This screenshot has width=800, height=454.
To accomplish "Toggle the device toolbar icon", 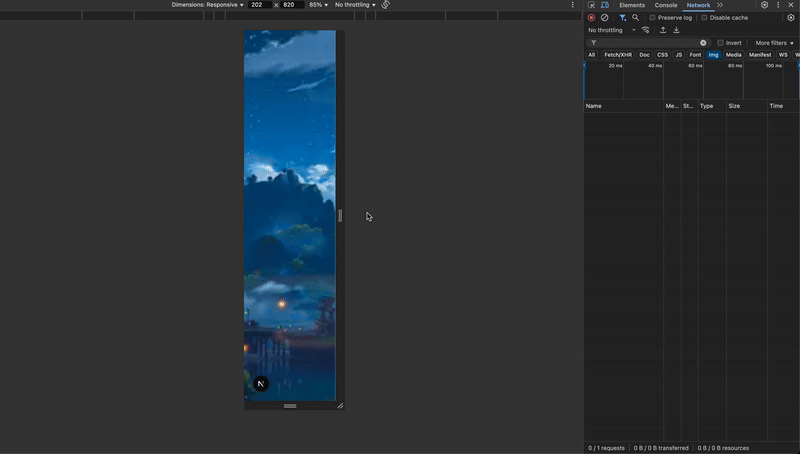I will [x=604, y=5].
